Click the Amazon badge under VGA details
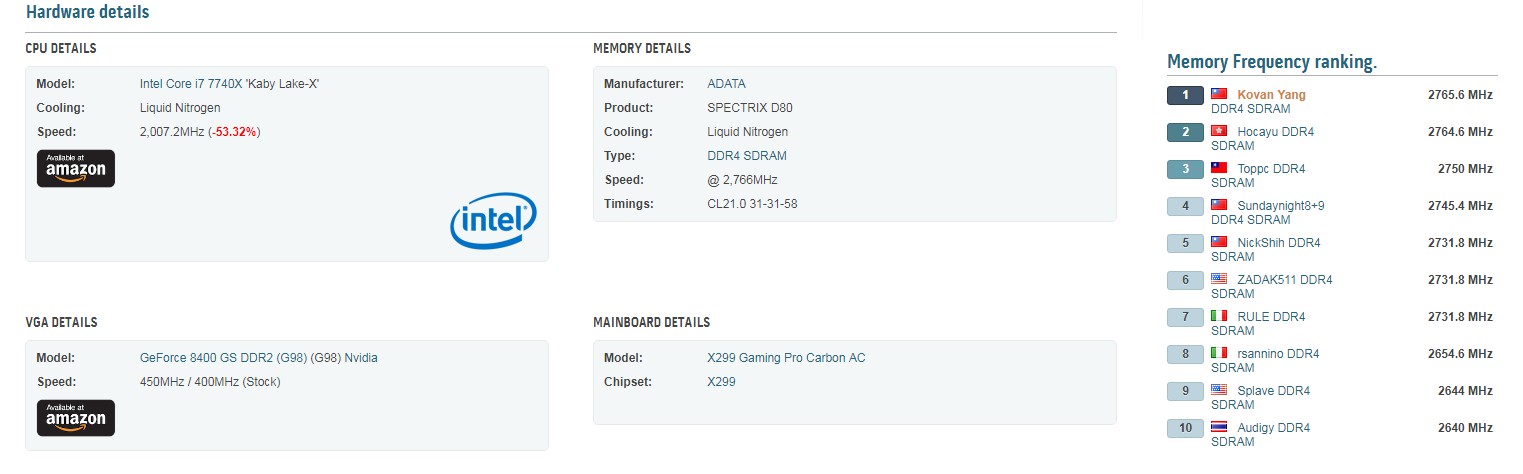The image size is (1523, 474). (76, 418)
